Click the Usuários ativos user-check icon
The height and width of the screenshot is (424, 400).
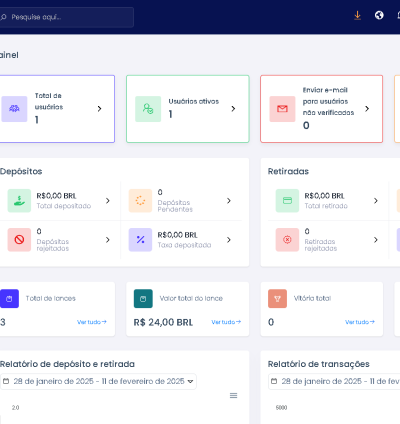click(148, 109)
